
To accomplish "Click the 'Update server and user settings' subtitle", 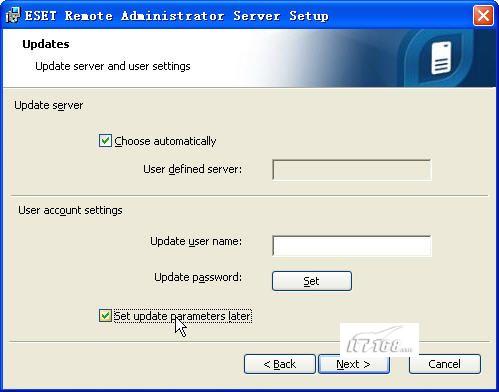I will pyautogui.click(x=113, y=66).
